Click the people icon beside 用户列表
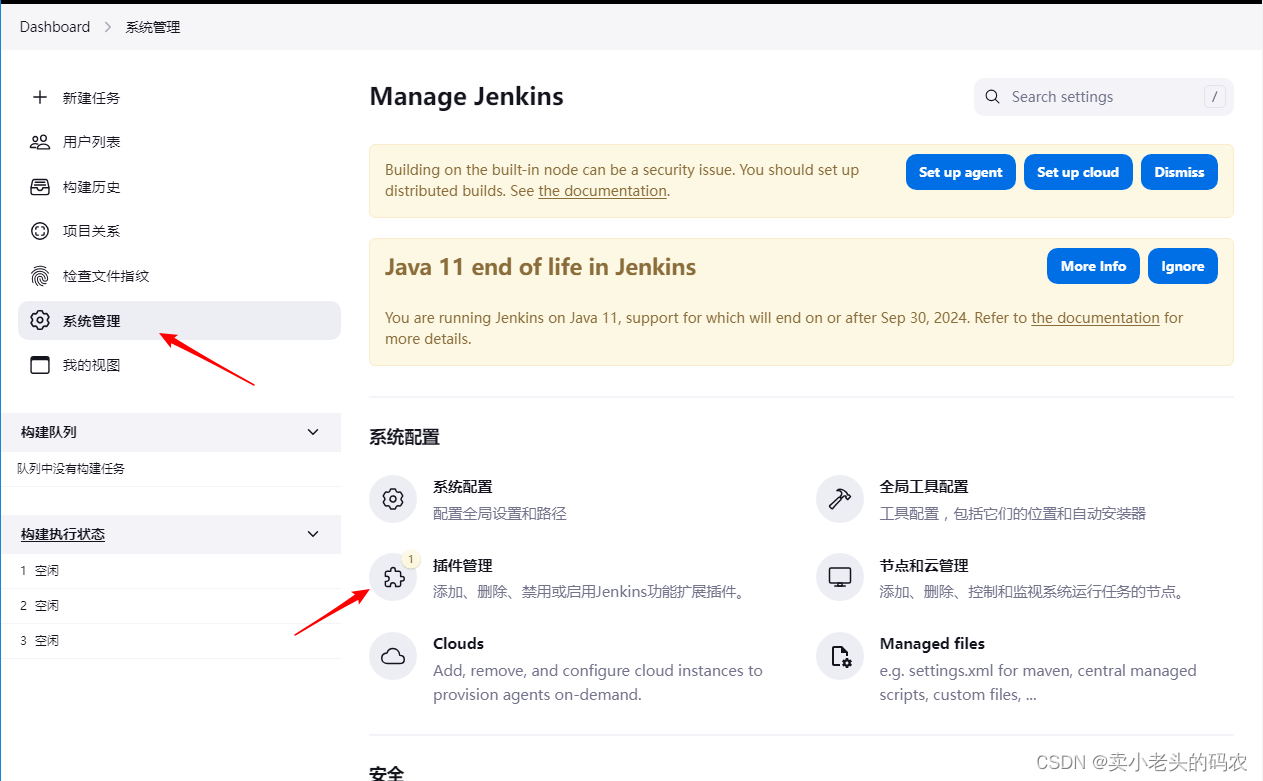The image size is (1263, 781). point(40,142)
